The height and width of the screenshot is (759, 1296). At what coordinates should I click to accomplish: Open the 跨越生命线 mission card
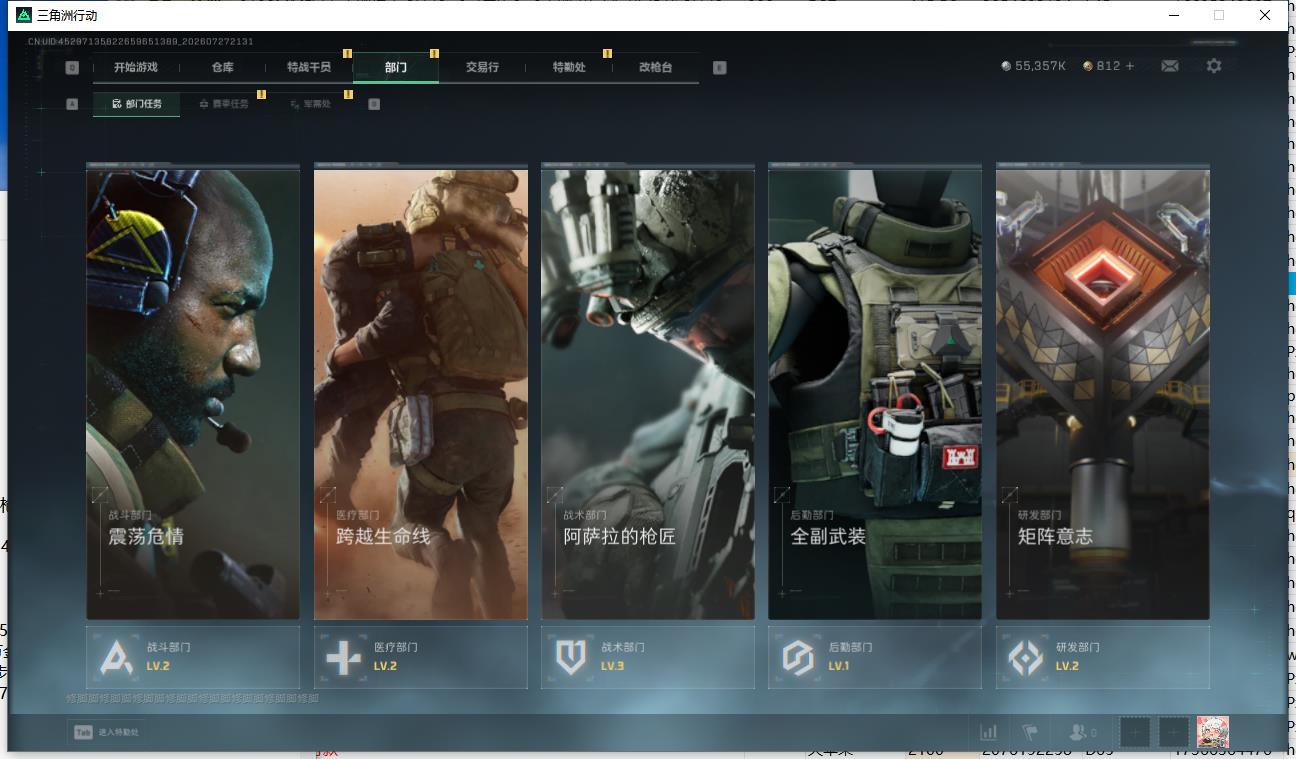tap(421, 392)
